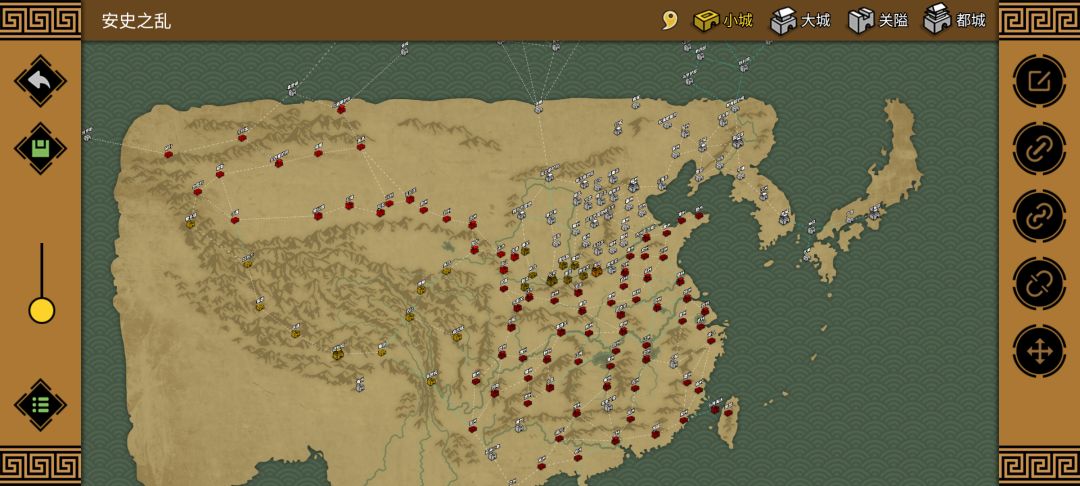The width and height of the screenshot is (1080, 486).
Task: Select the diagonal single-link tool
Action: pos(1039,149)
